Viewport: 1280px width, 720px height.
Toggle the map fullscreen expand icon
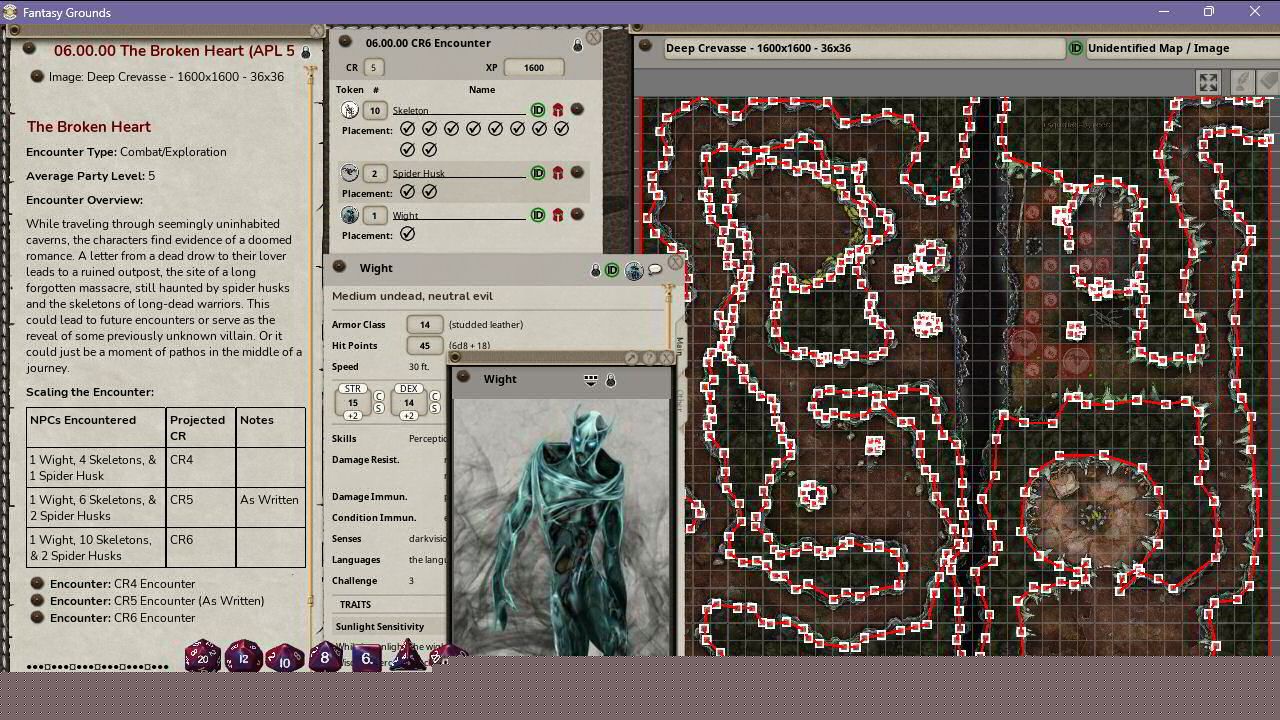click(x=1208, y=83)
